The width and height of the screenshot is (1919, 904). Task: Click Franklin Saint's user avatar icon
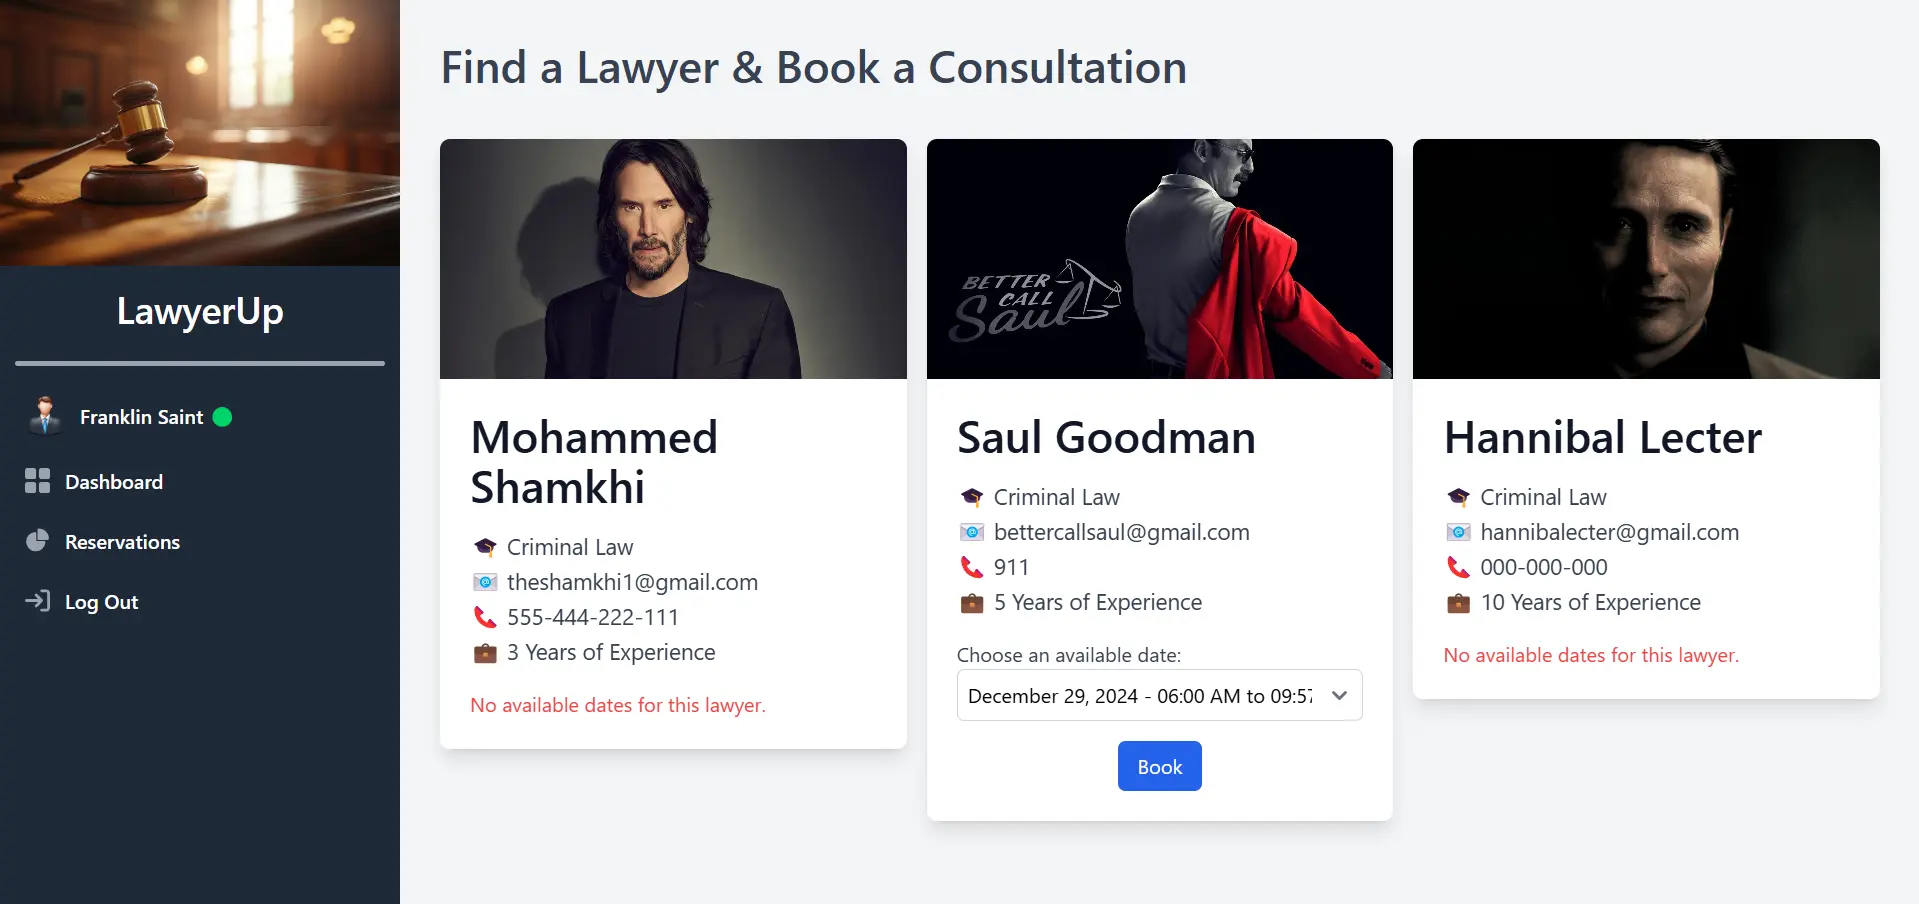[45, 416]
